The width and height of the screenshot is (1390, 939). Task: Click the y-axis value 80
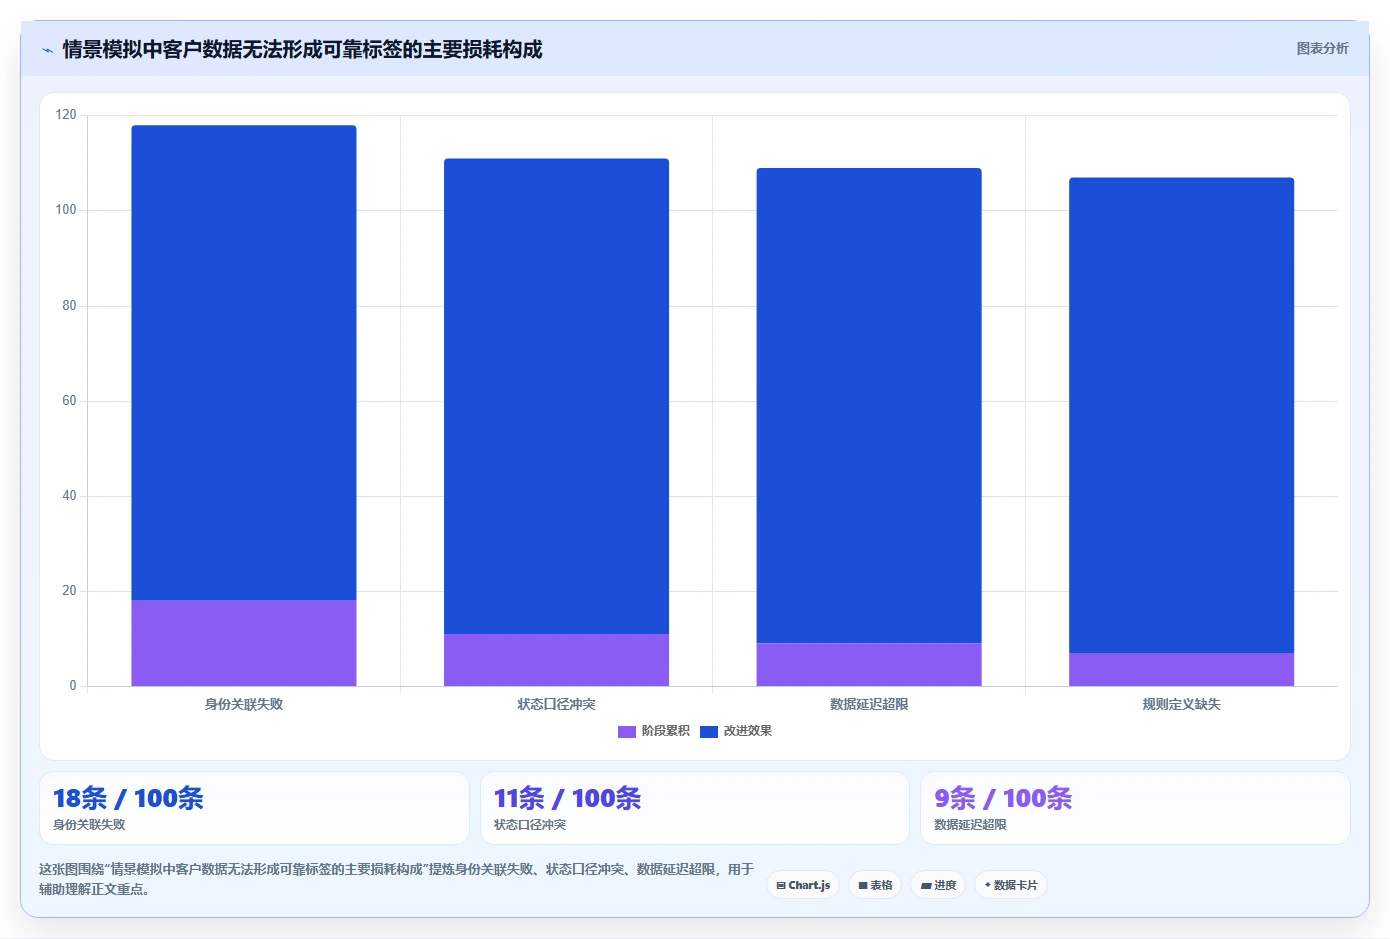pos(69,306)
